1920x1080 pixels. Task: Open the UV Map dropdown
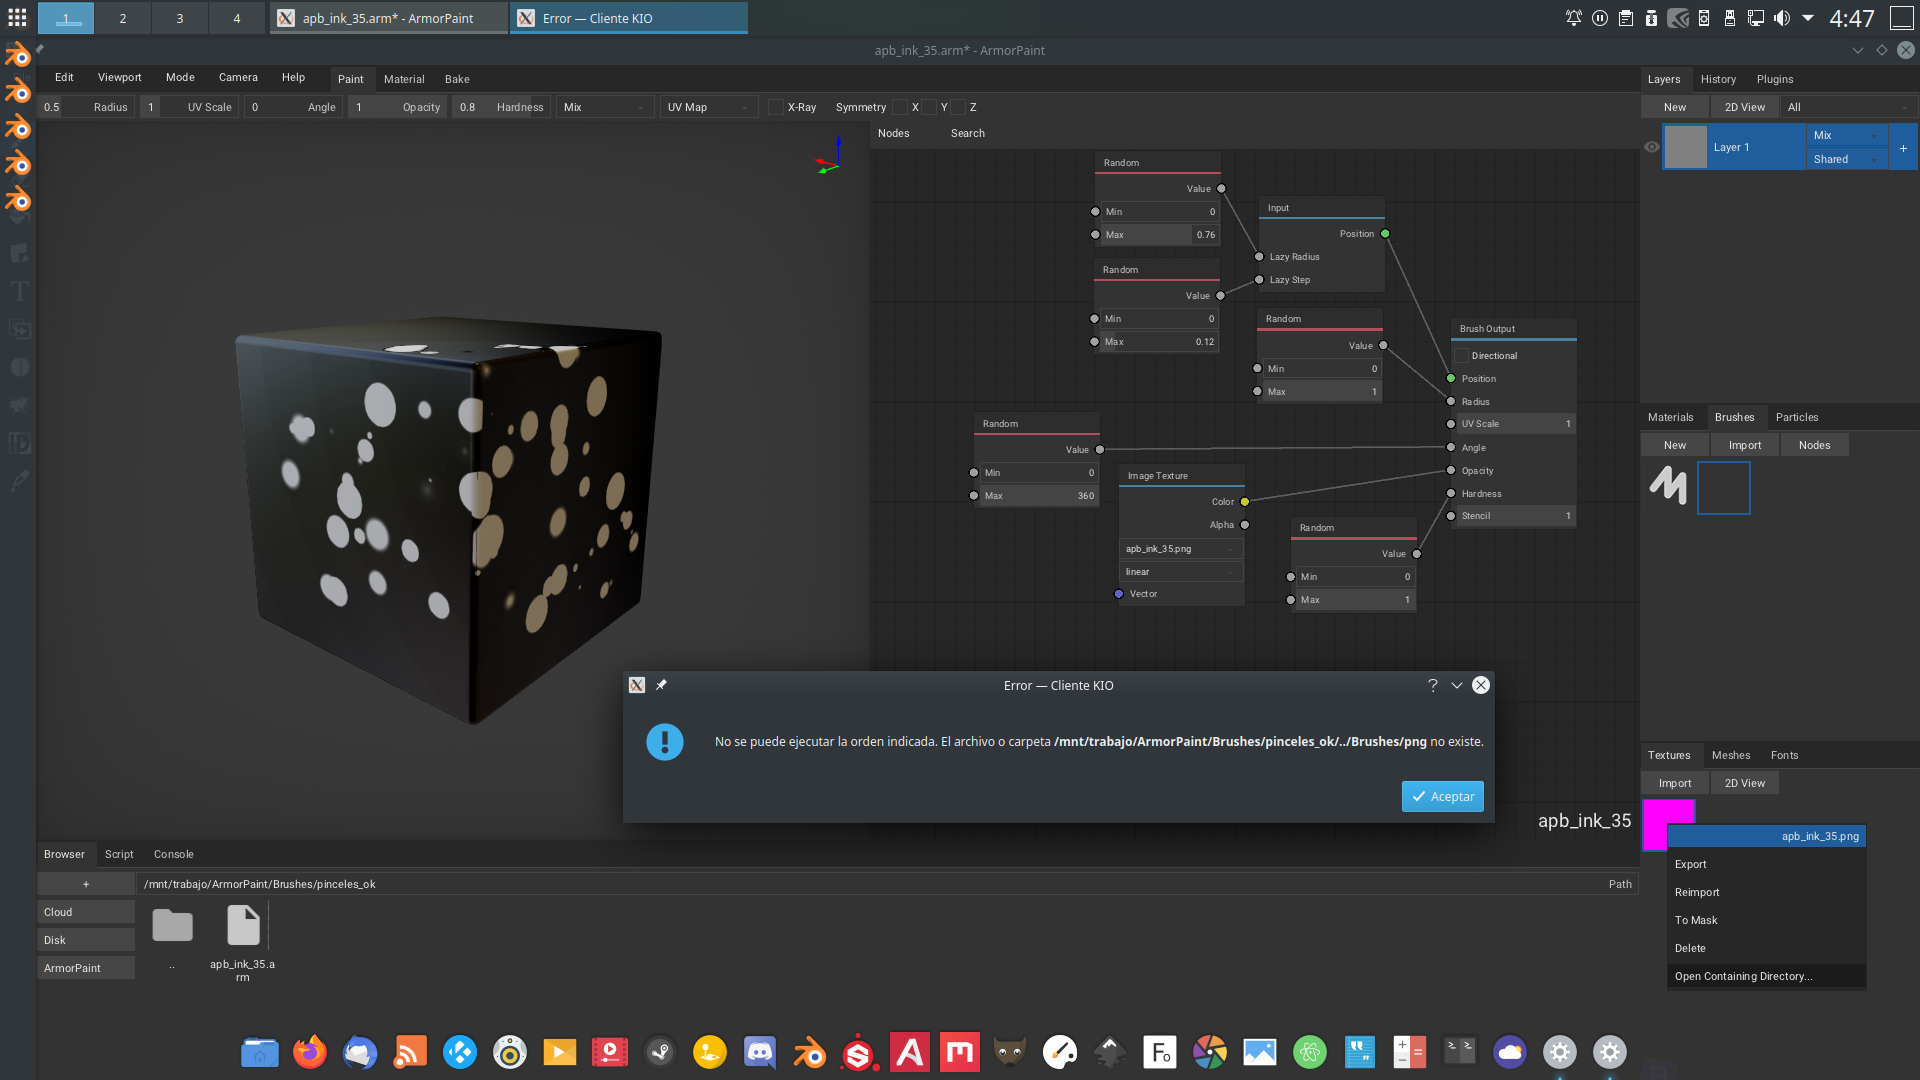pos(709,107)
